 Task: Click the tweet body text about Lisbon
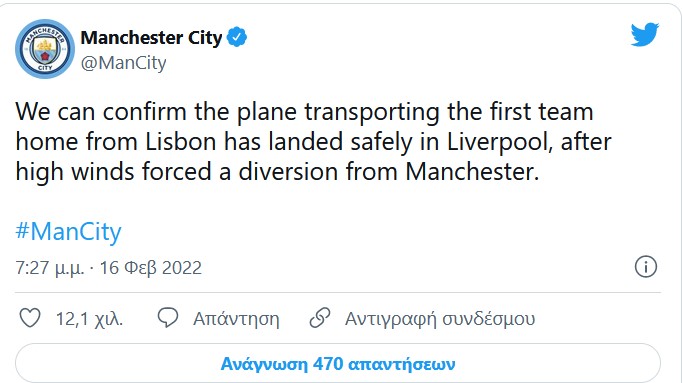pos(313,142)
